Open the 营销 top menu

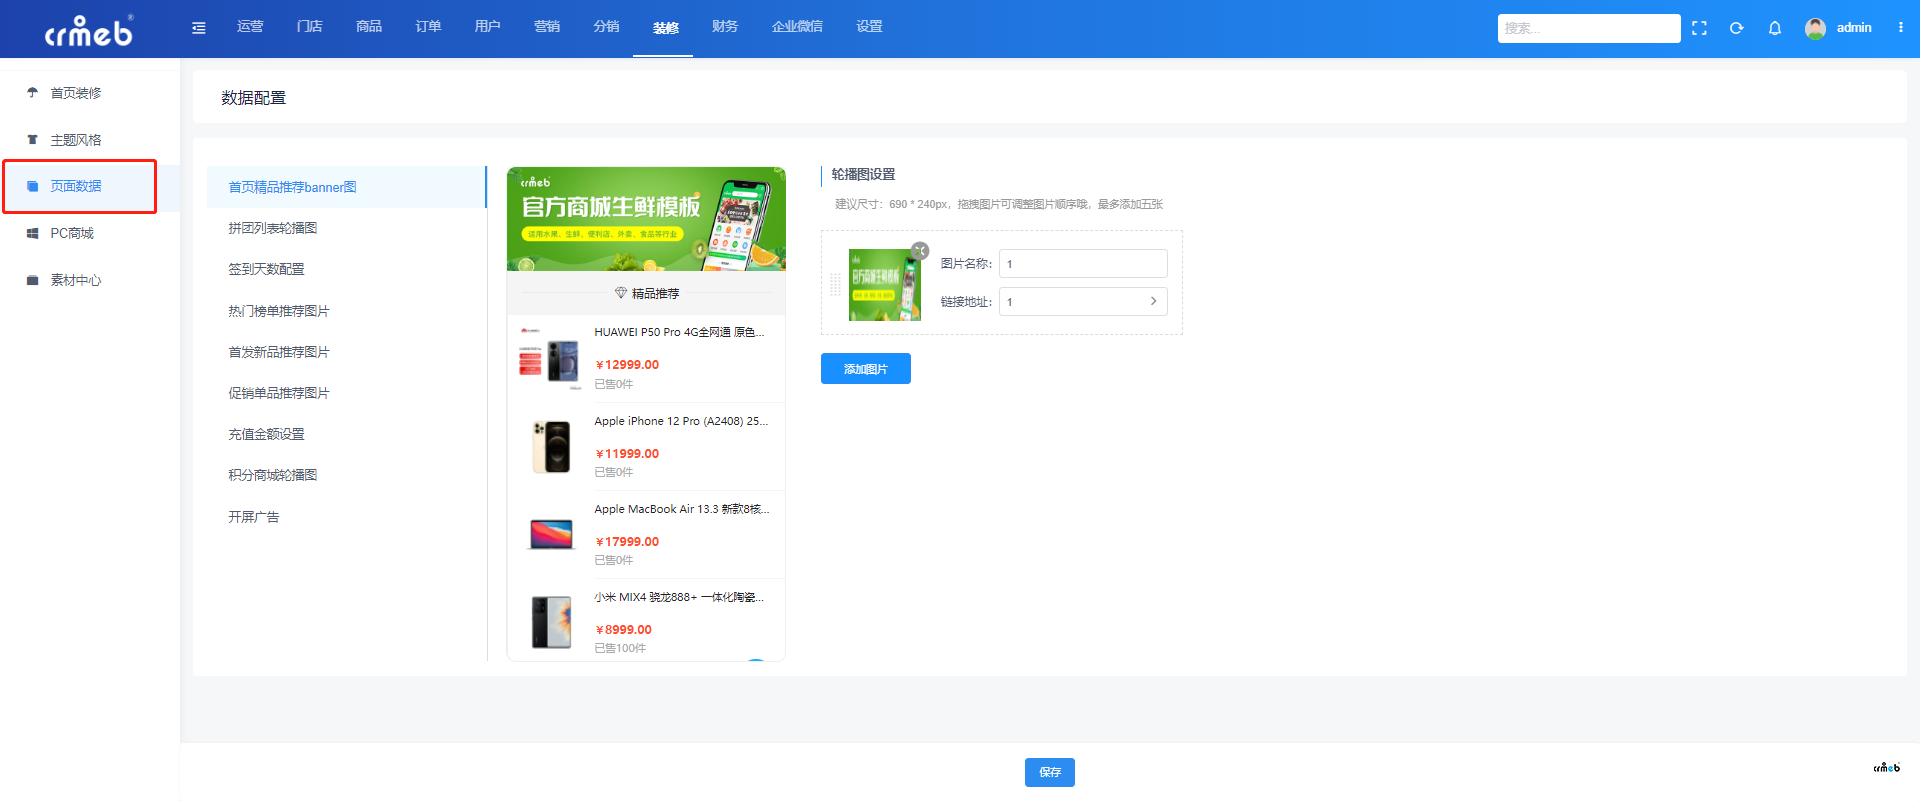(x=547, y=27)
